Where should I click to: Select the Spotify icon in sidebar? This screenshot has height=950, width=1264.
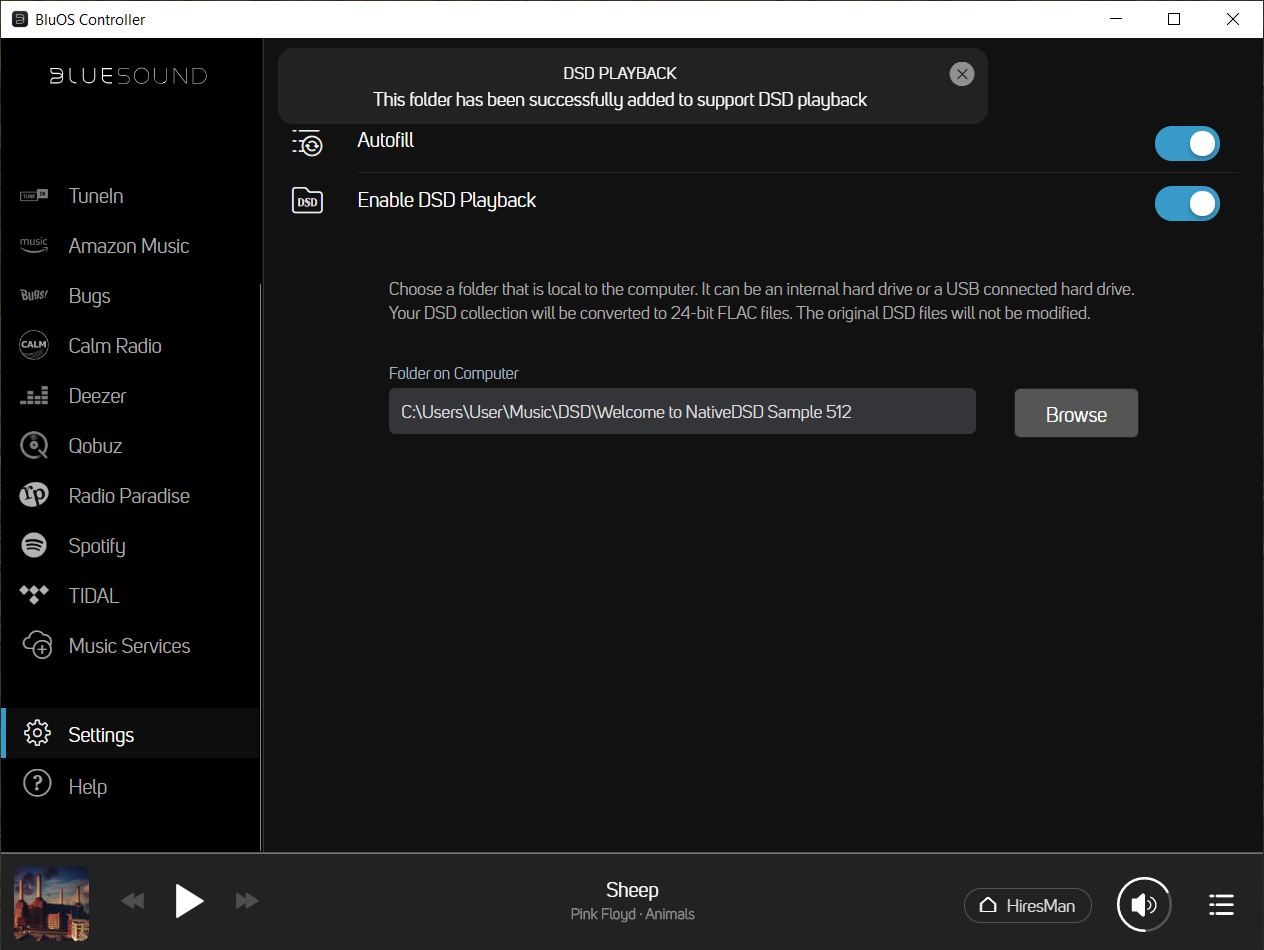(x=34, y=546)
